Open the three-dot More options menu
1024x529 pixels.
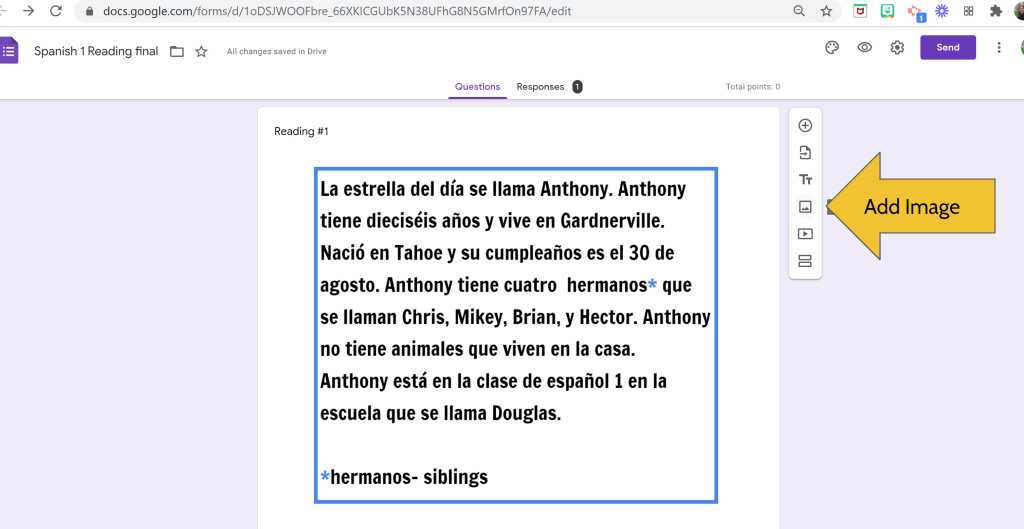998,48
